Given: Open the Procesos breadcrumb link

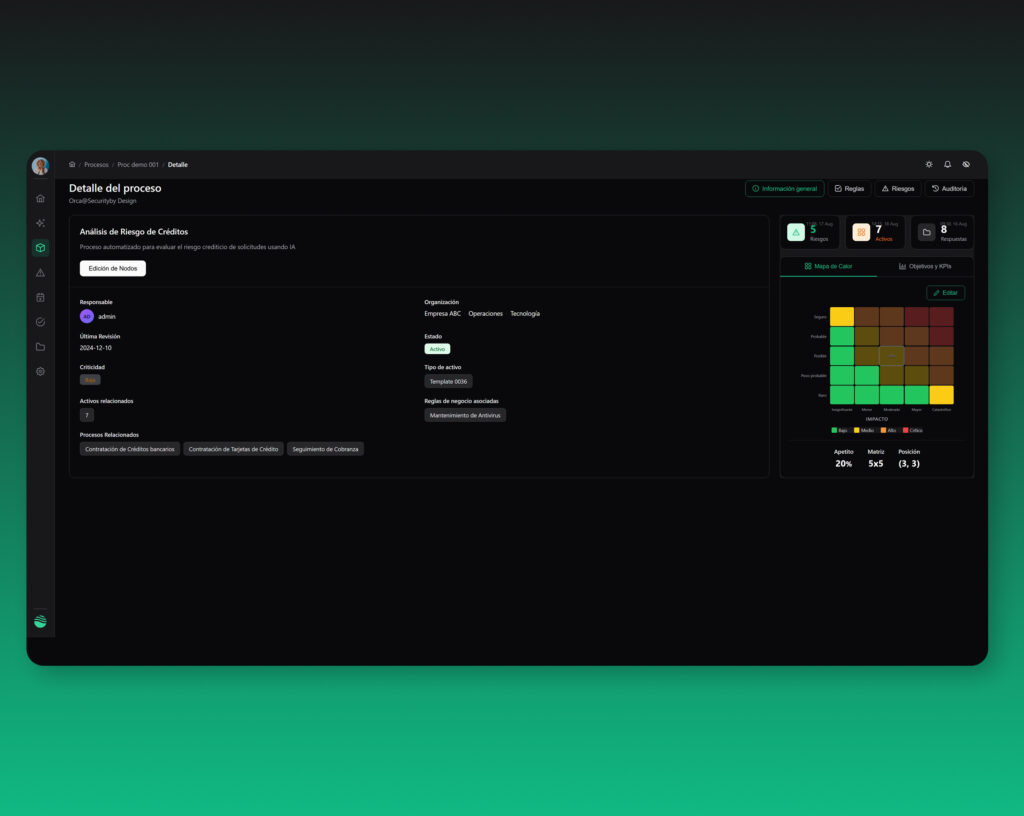Looking at the screenshot, I should [96, 165].
